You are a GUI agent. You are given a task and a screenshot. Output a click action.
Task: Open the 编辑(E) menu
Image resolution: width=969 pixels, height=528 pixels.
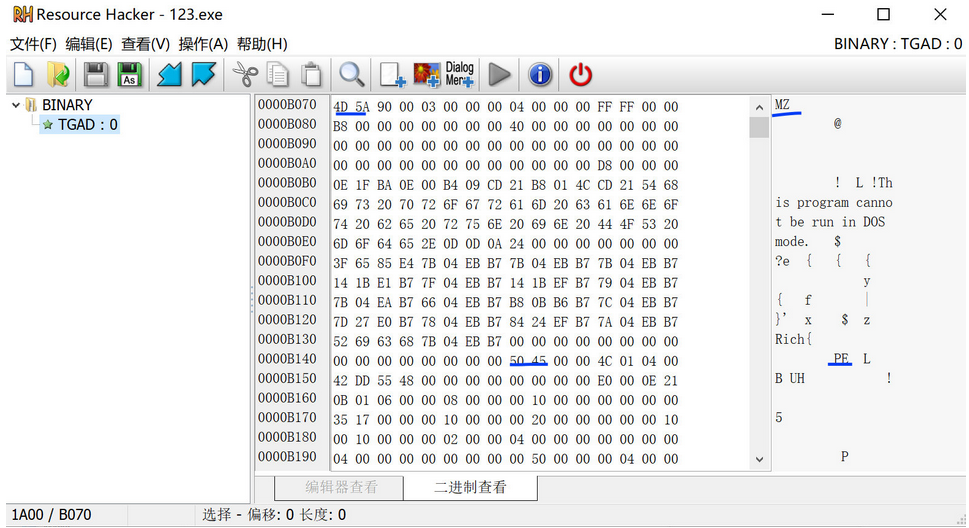click(x=89, y=44)
